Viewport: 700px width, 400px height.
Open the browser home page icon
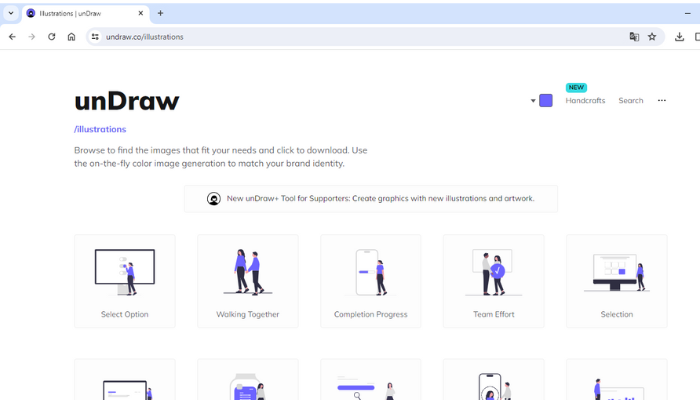point(71,37)
